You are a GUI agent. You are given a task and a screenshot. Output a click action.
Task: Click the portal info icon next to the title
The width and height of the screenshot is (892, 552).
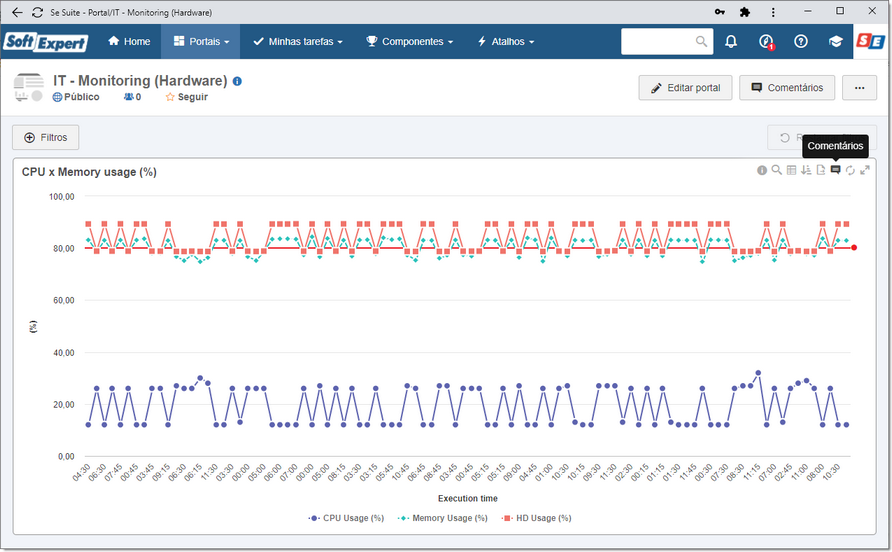tap(237, 81)
